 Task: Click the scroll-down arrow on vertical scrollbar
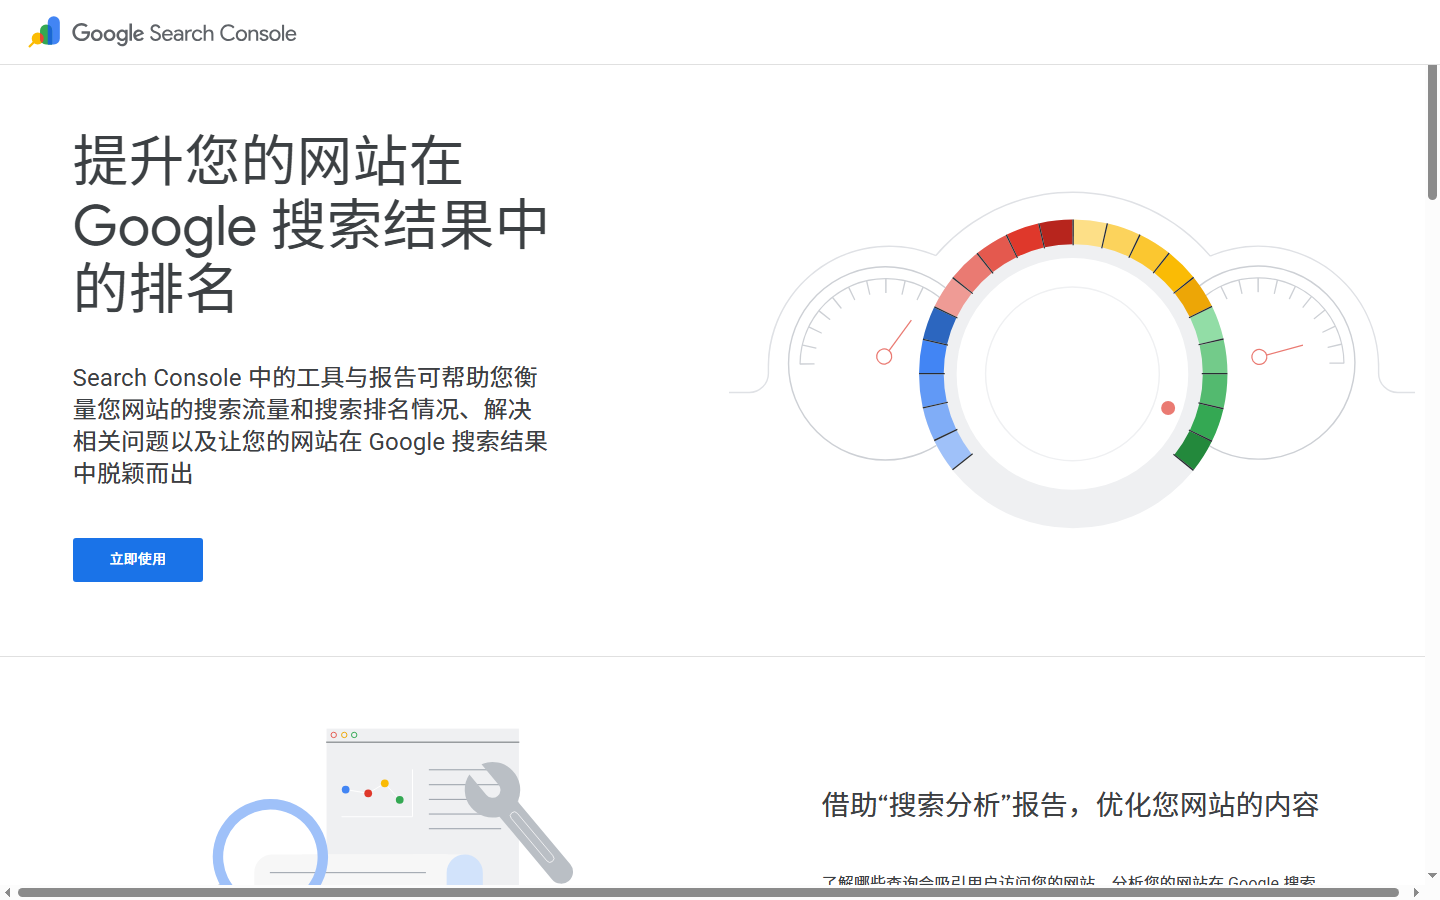tap(1432, 876)
